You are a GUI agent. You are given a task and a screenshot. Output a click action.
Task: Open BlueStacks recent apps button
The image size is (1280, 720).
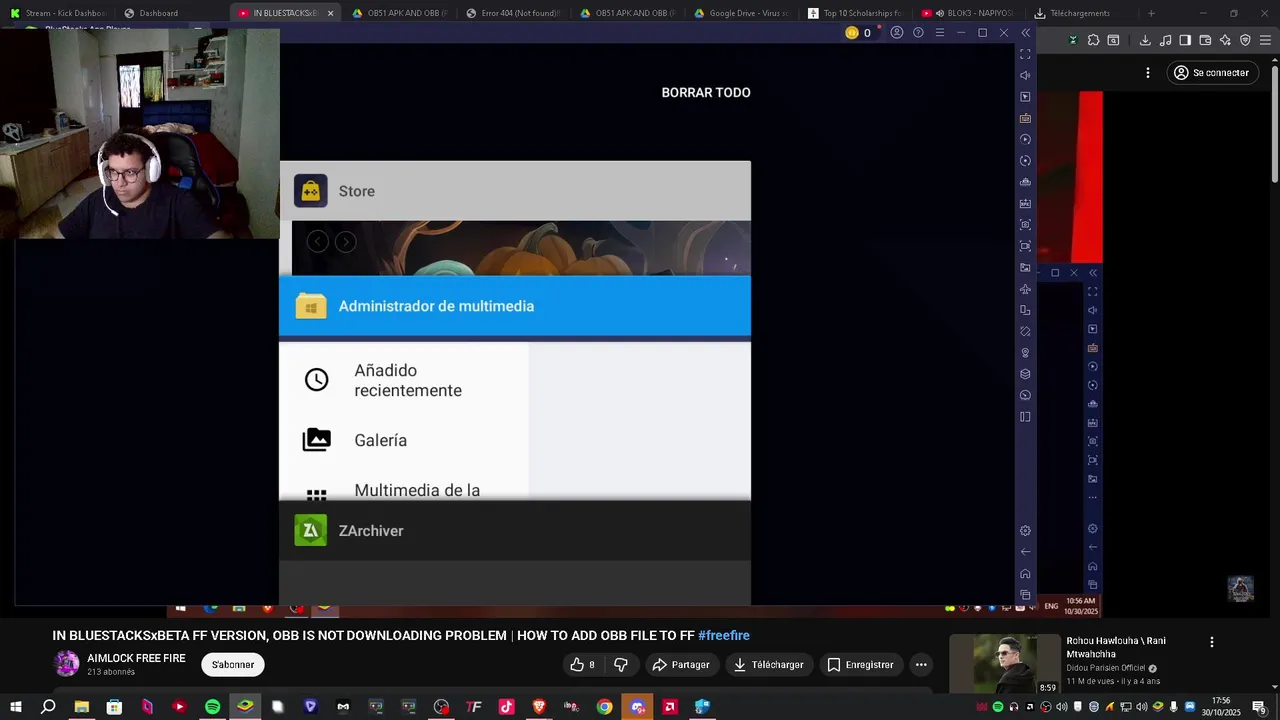tap(1025, 595)
